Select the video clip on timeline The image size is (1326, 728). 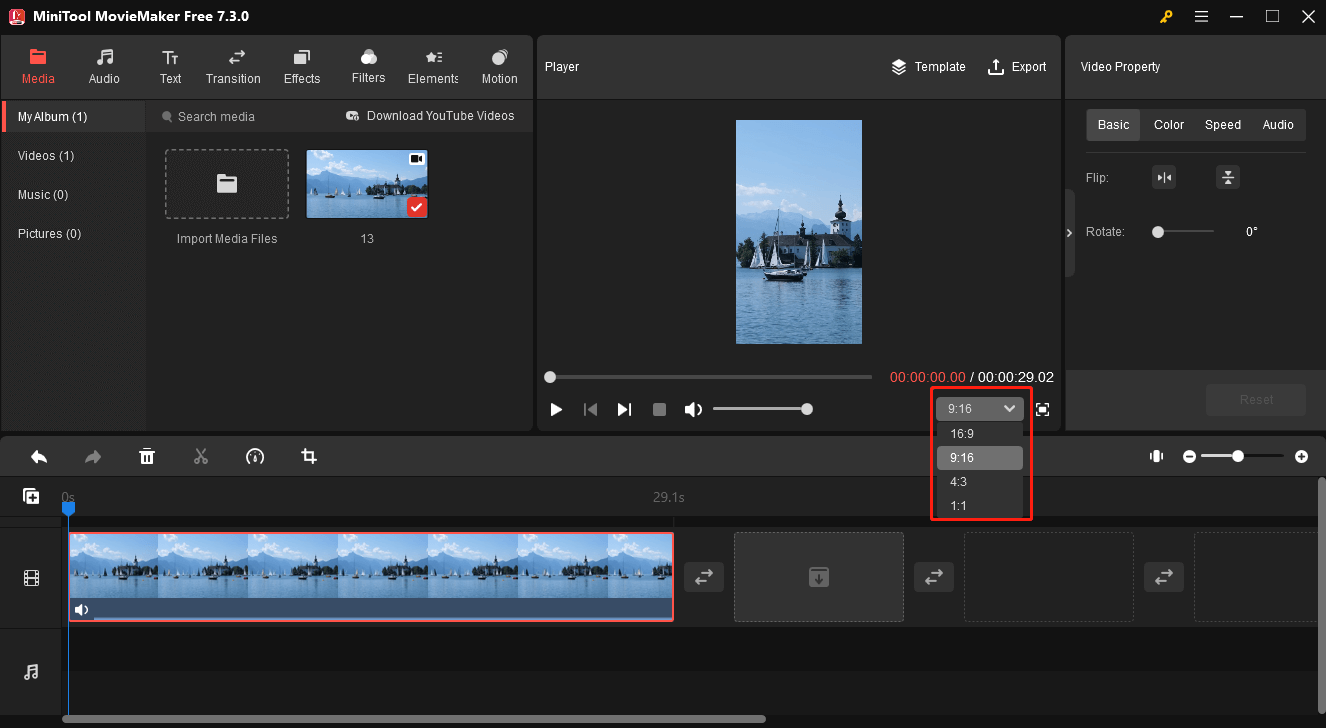point(371,576)
